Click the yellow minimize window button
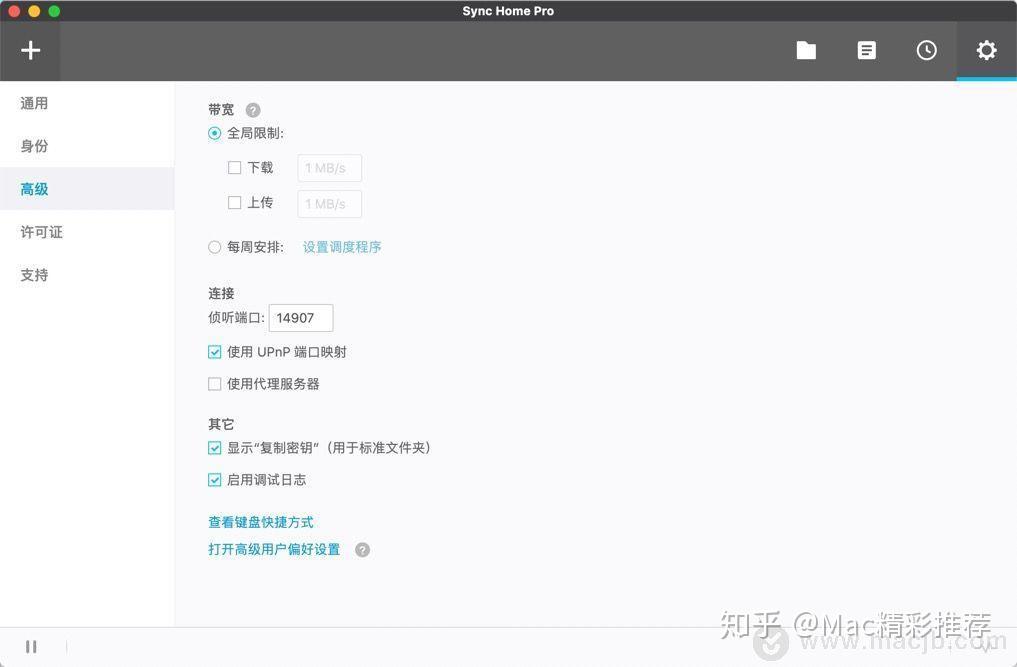The width and height of the screenshot is (1017, 667). click(34, 11)
